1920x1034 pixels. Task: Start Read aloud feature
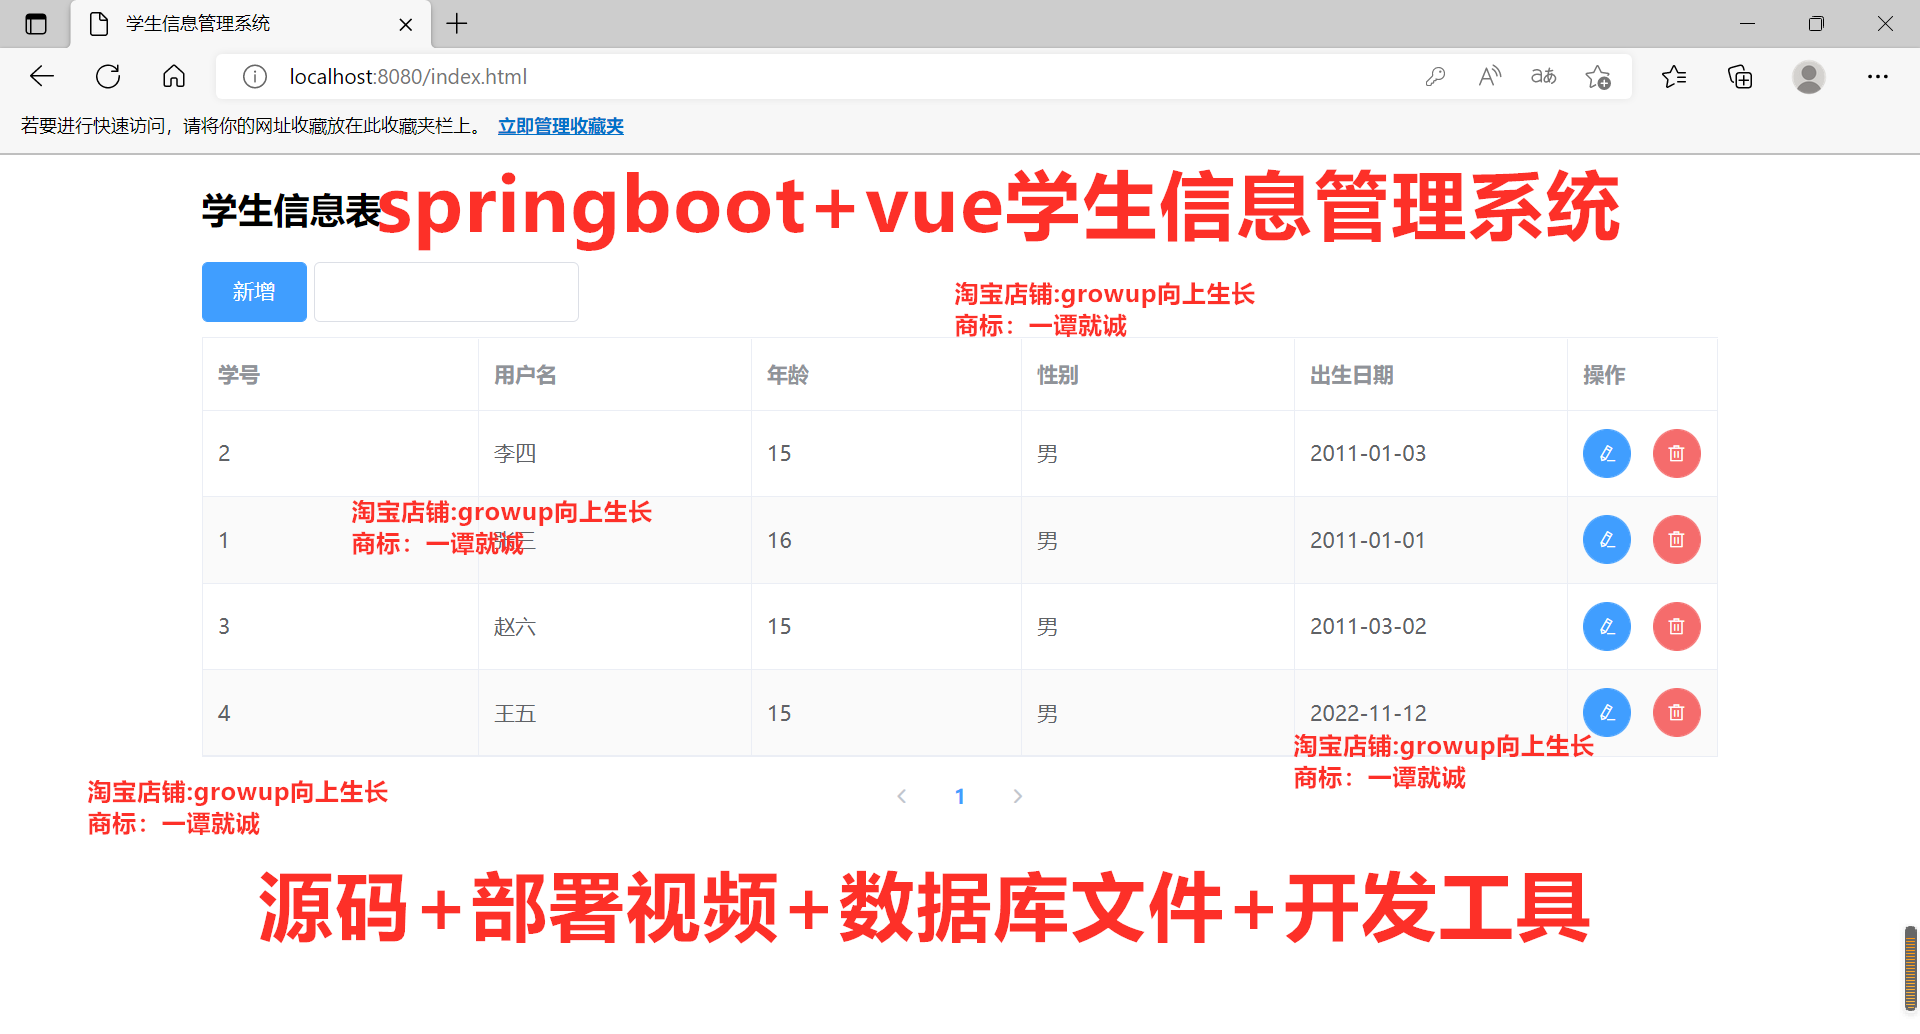(1490, 77)
